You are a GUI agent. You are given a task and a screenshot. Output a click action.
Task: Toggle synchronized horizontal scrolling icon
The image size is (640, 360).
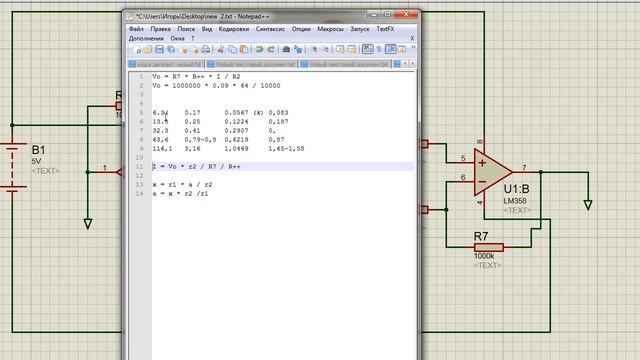pyautogui.click(x=352, y=49)
